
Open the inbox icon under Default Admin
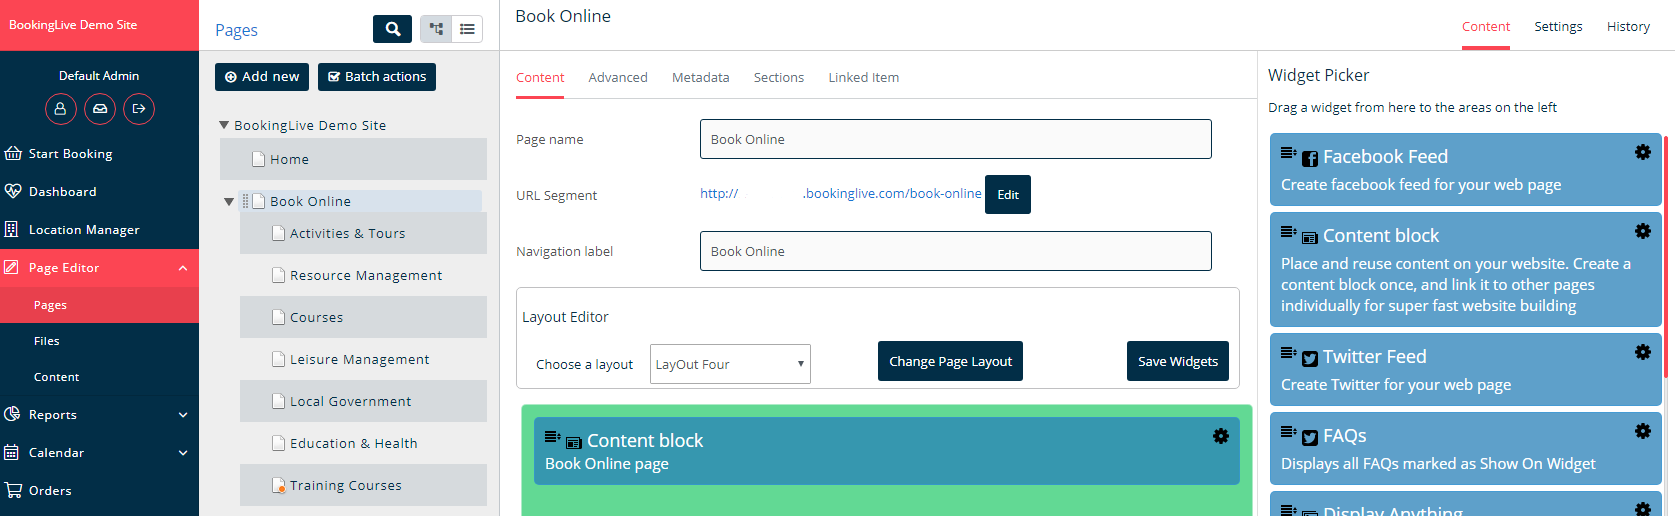100,108
